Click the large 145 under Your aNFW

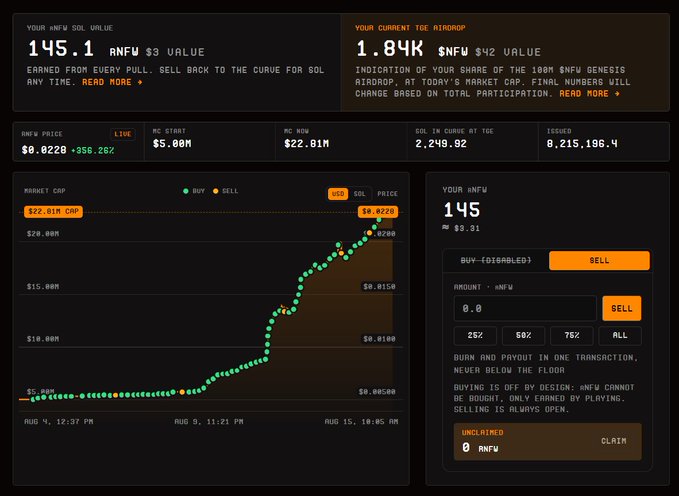tap(462, 210)
